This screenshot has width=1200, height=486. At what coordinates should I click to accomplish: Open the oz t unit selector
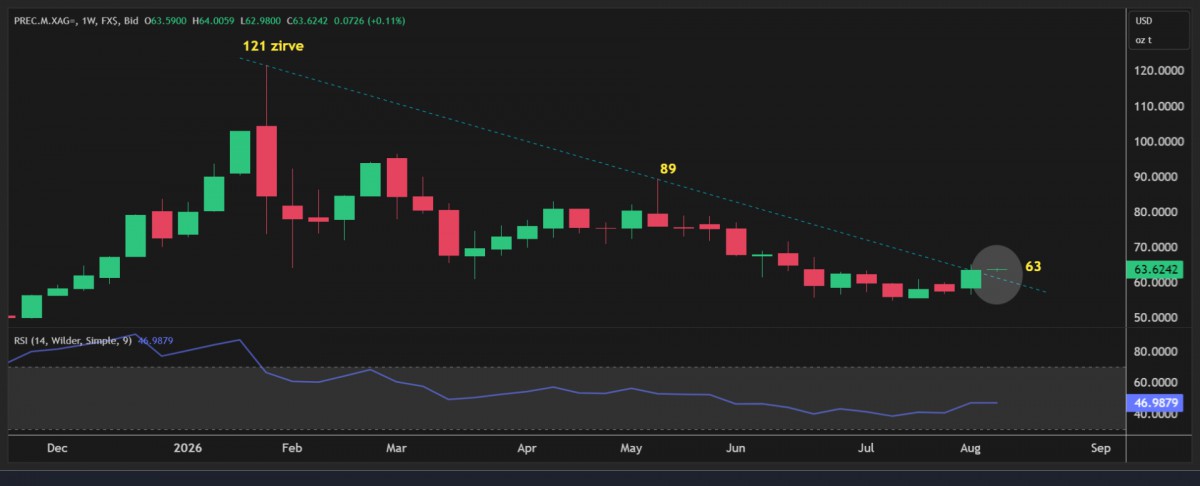[x=1143, y=40]
